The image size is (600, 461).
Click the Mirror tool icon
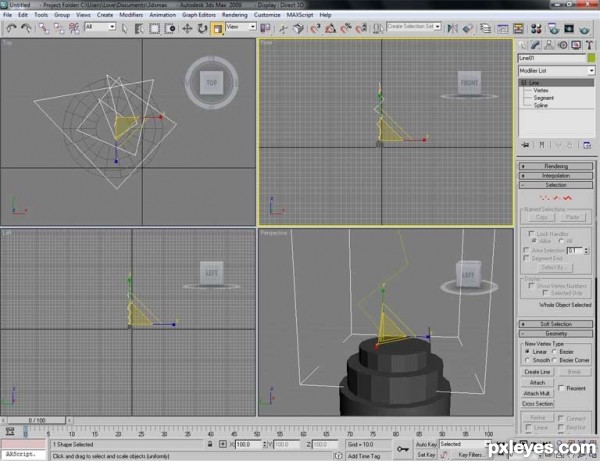(x=452, y=29)
